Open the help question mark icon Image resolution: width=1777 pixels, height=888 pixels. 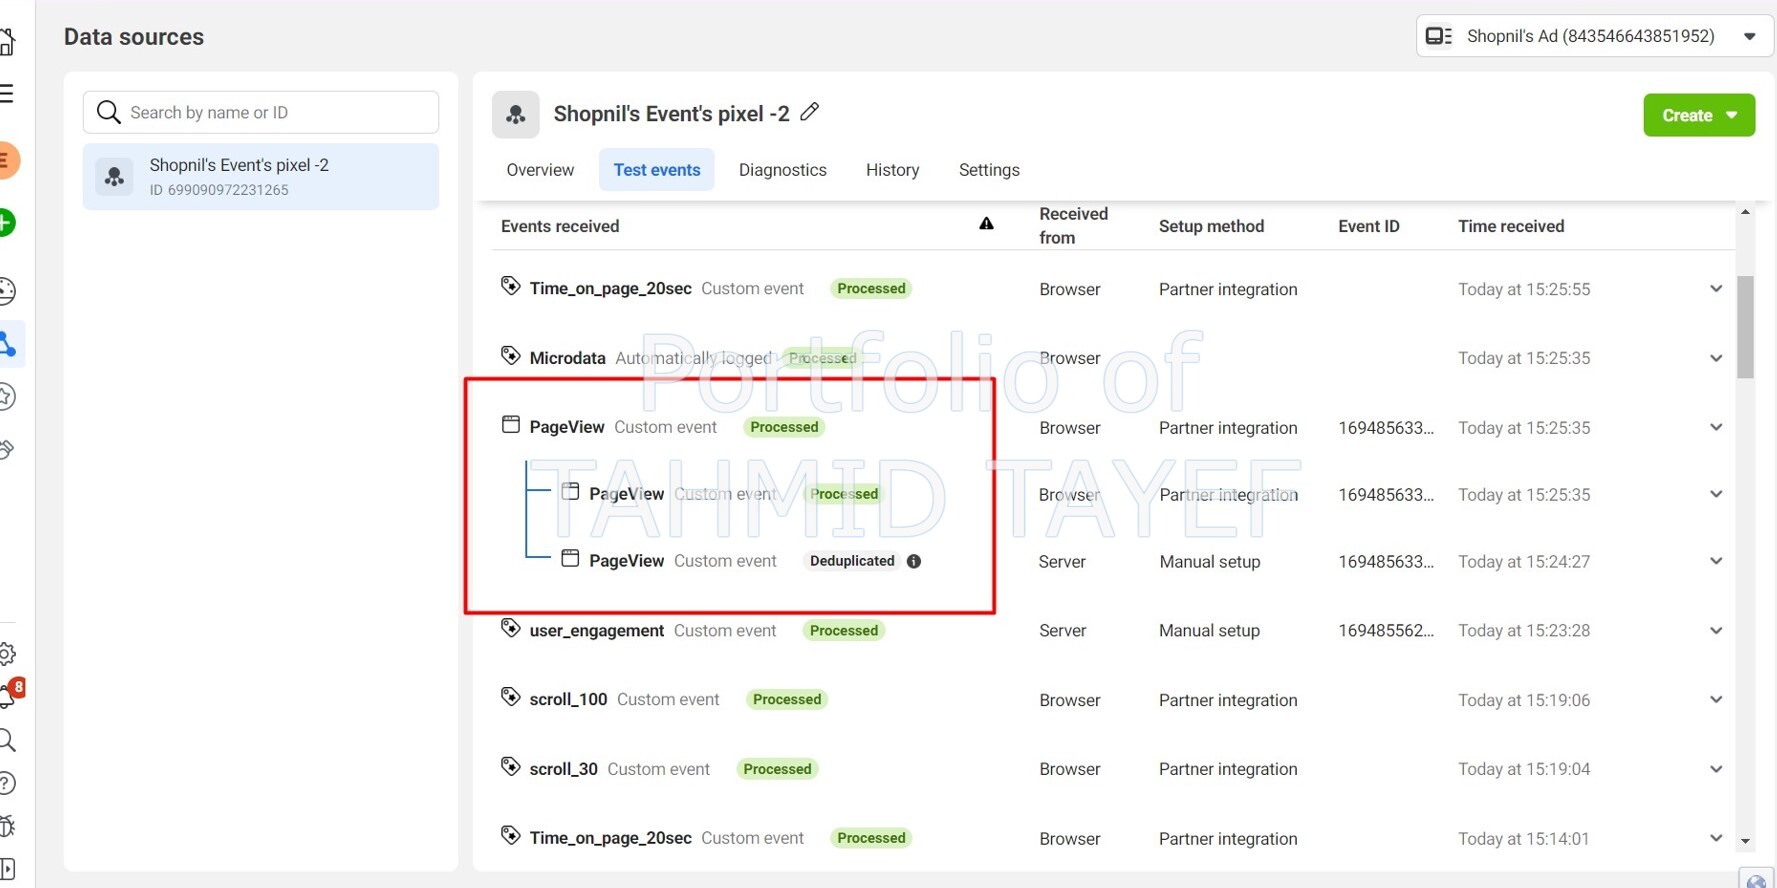click(x=6, y=783)
